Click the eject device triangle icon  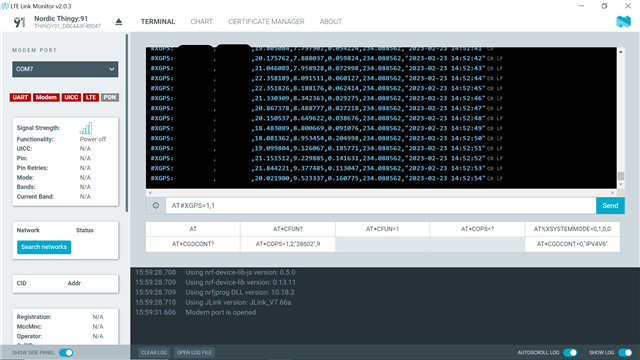point(119,22)
